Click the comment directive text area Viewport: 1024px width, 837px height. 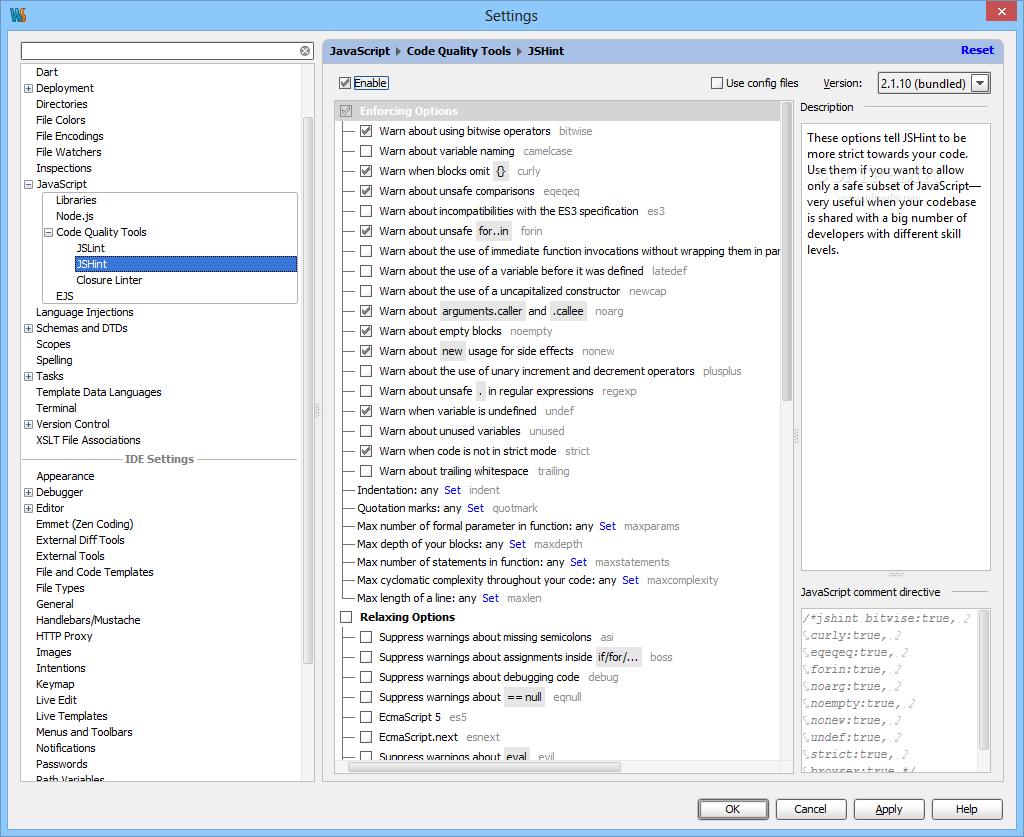coord(890,691)
